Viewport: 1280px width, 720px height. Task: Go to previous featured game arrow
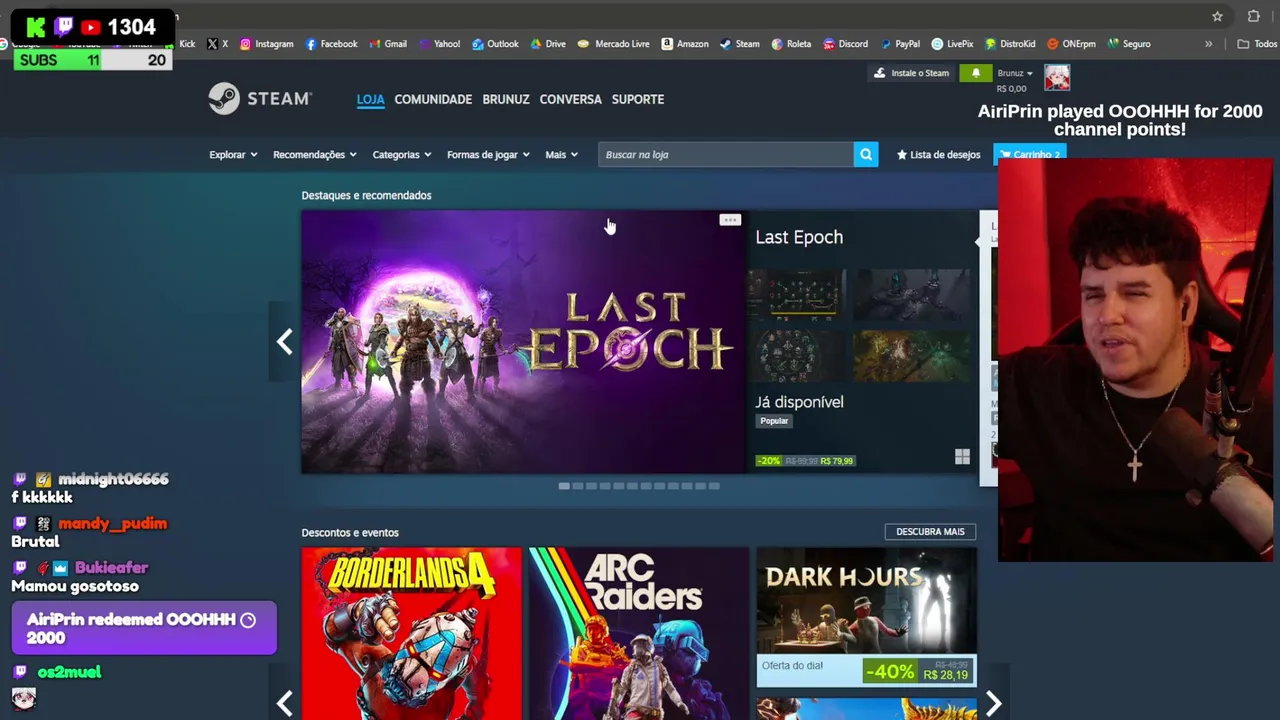coord(284,342)
